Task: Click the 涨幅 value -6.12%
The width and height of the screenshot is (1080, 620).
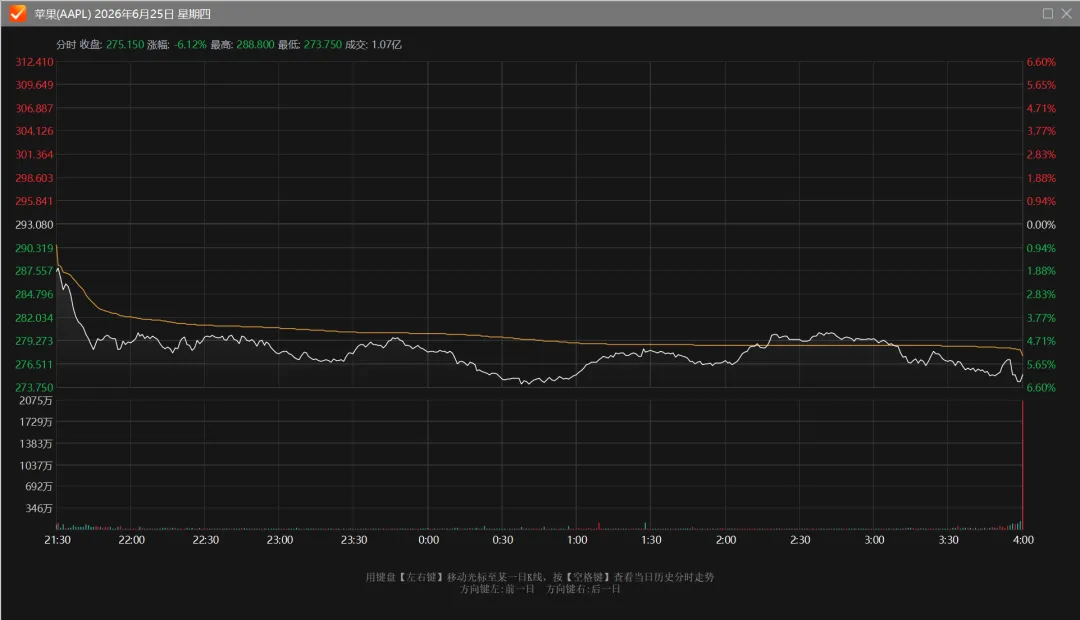Action: [190, 44]
